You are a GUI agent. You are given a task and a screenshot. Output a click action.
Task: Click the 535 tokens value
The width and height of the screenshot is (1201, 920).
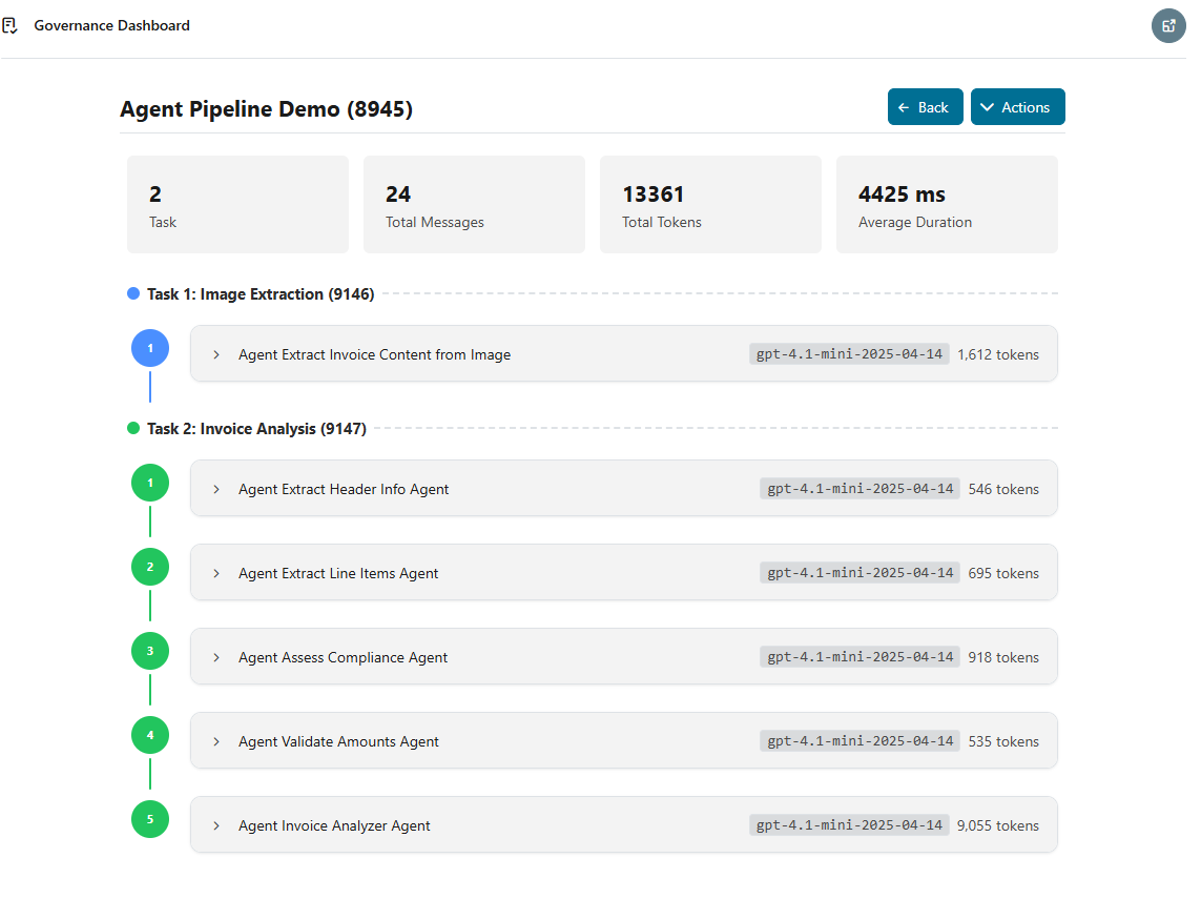click(1004, 741)
